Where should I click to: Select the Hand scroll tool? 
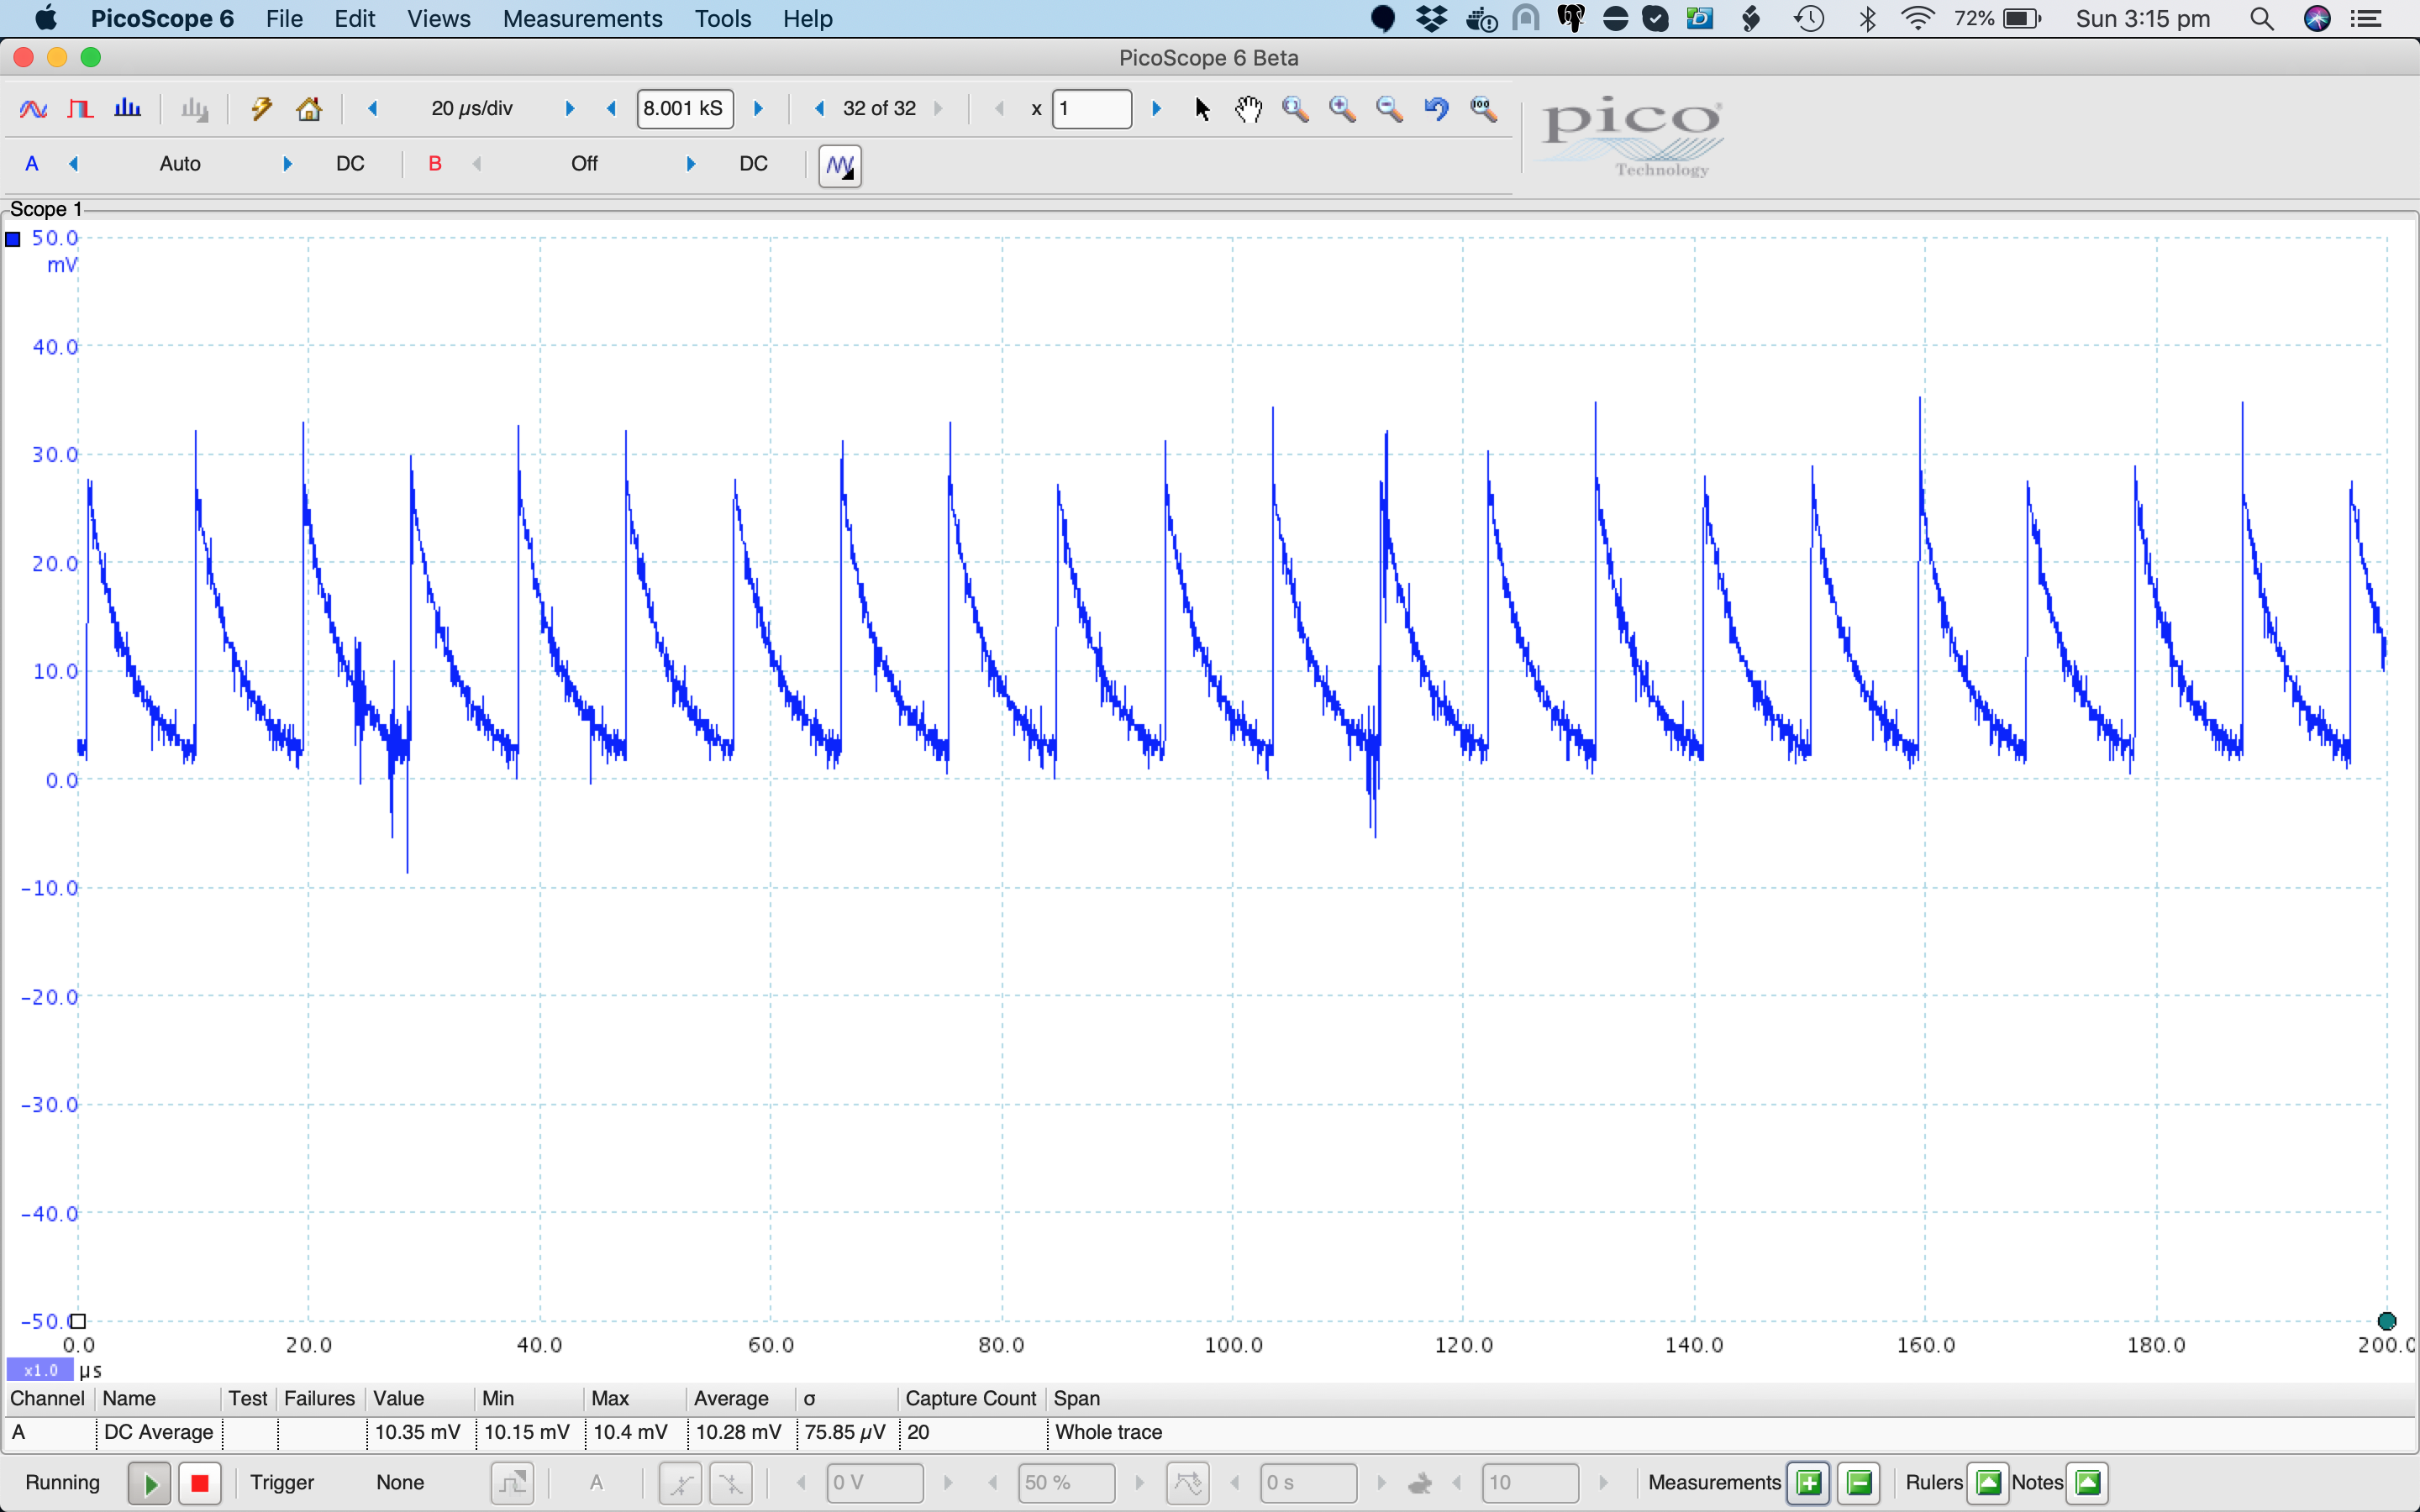point(1248,108)
